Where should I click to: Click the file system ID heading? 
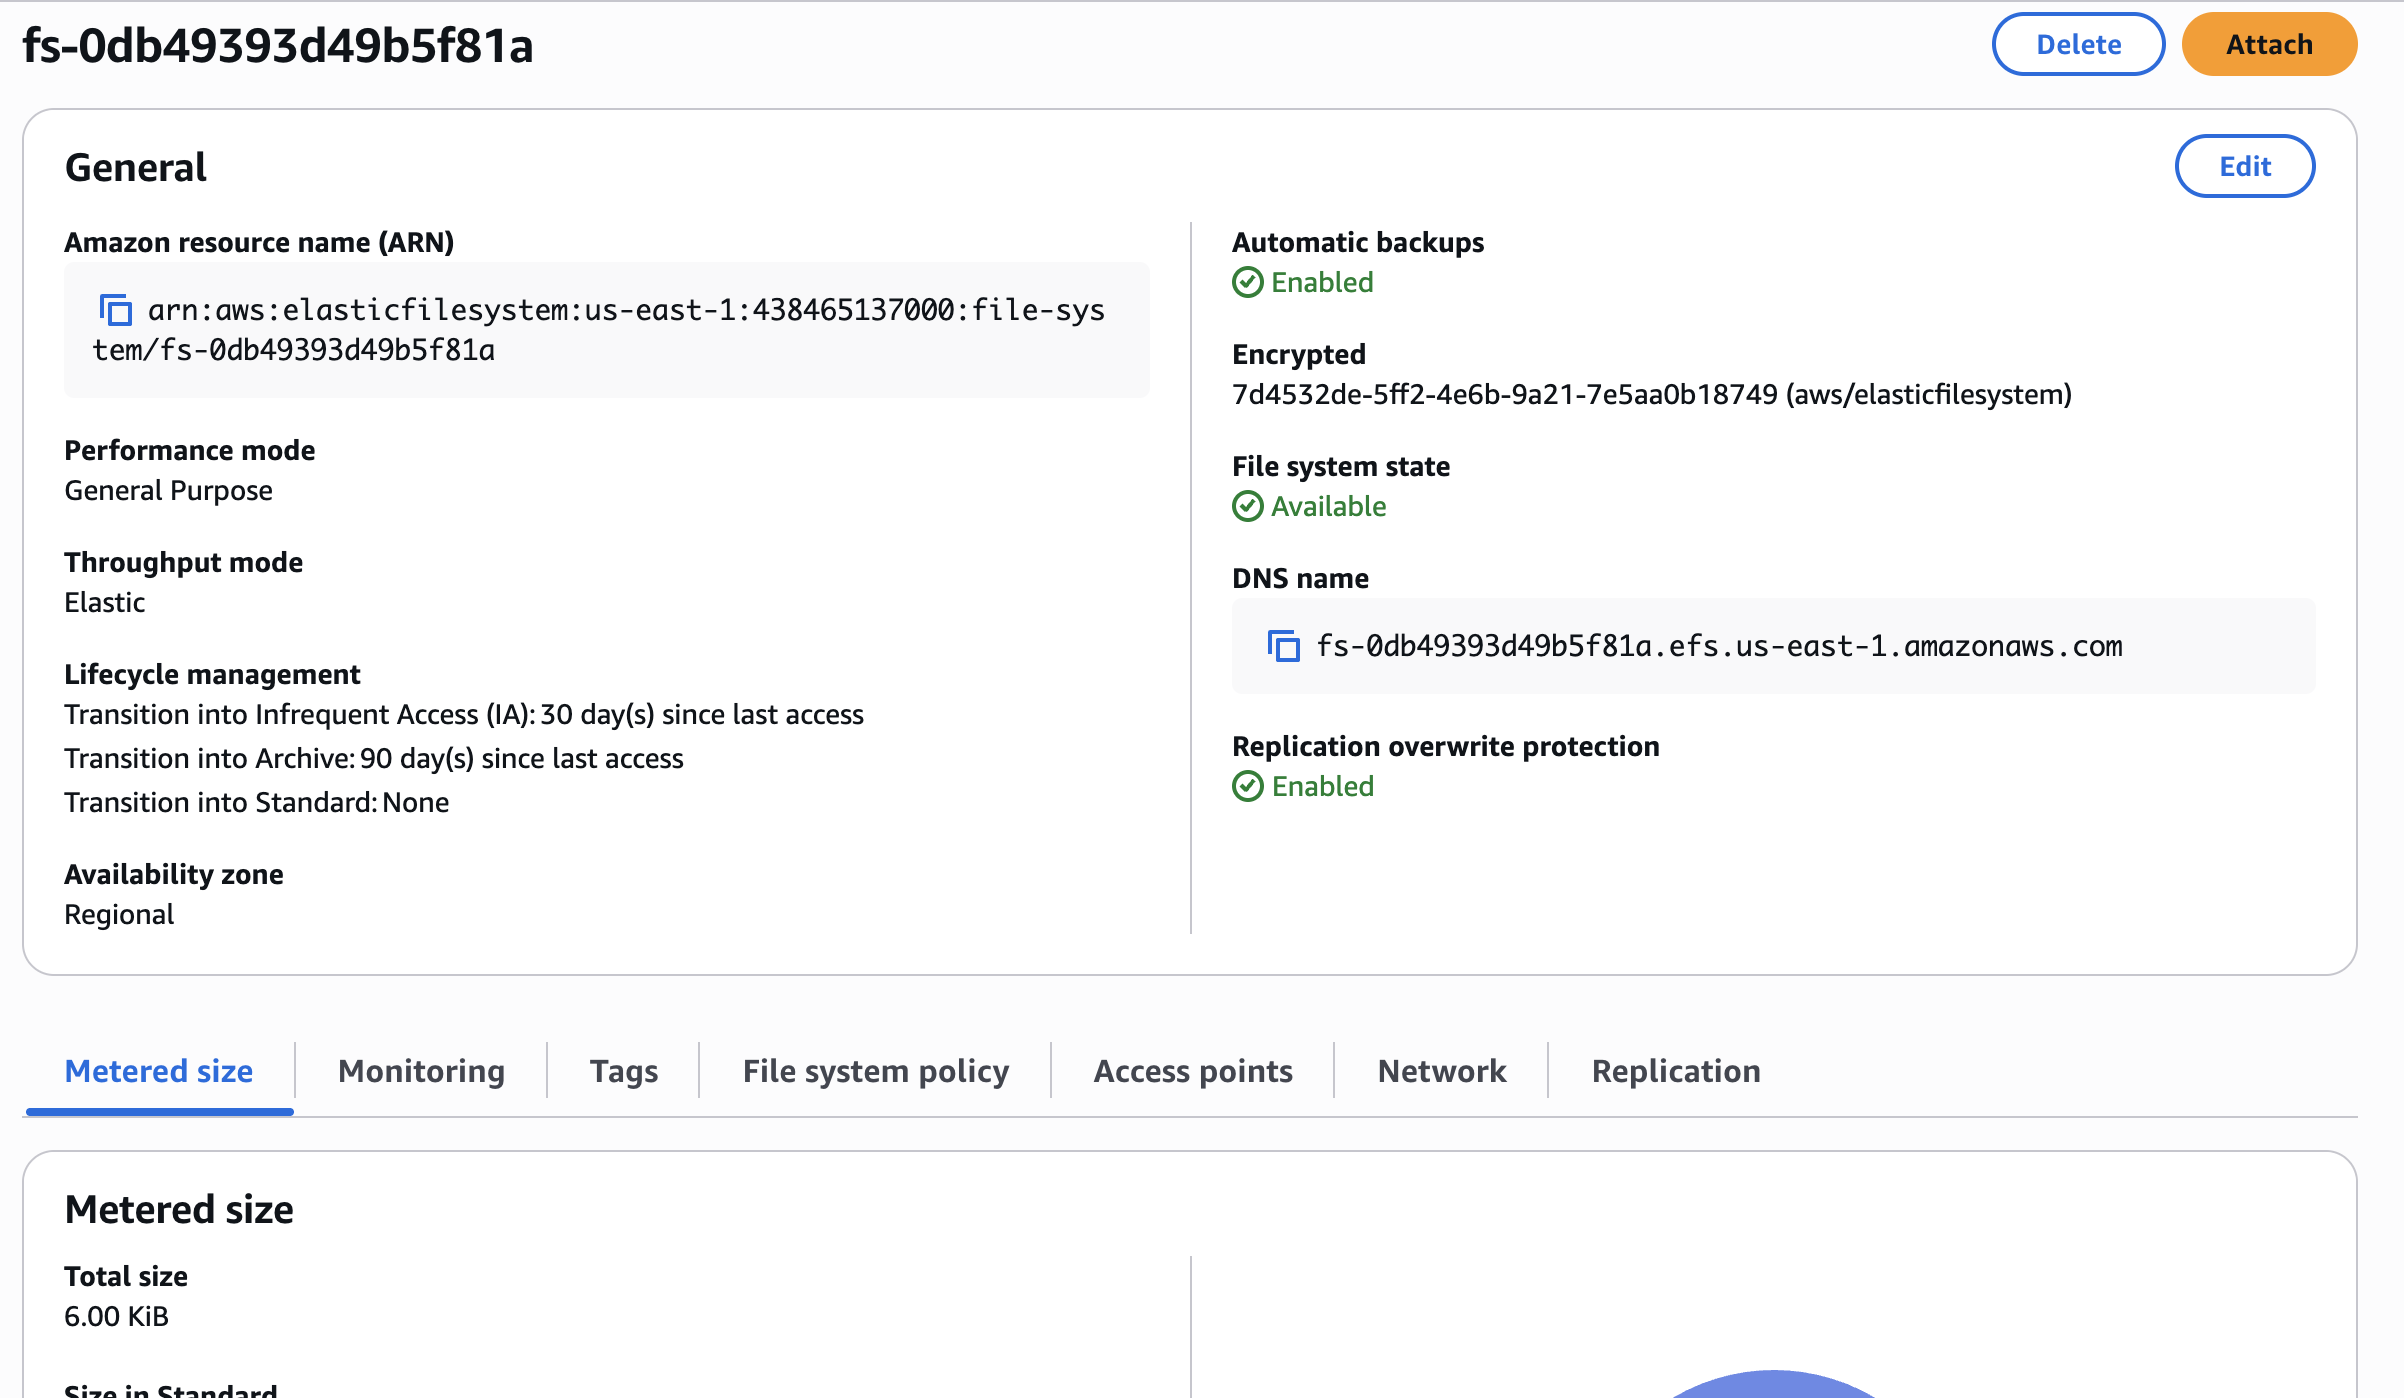[x=278, y=46]
